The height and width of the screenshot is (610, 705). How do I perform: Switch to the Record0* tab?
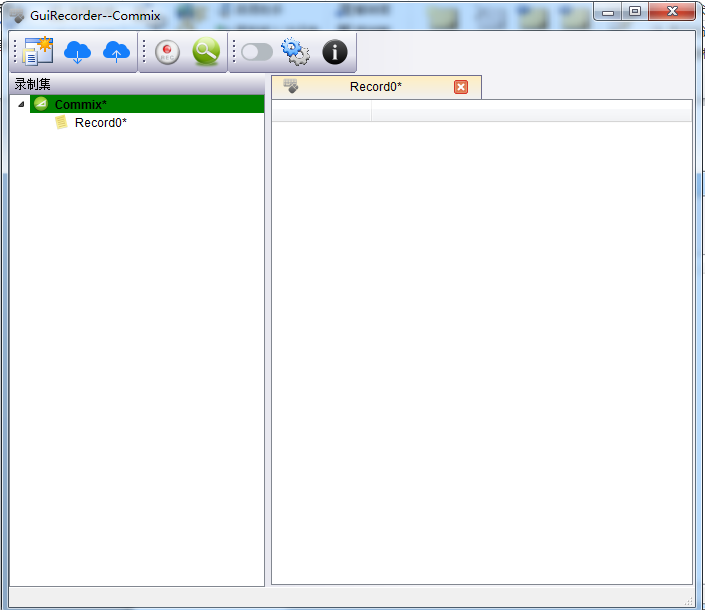click(x=376, y=87)
